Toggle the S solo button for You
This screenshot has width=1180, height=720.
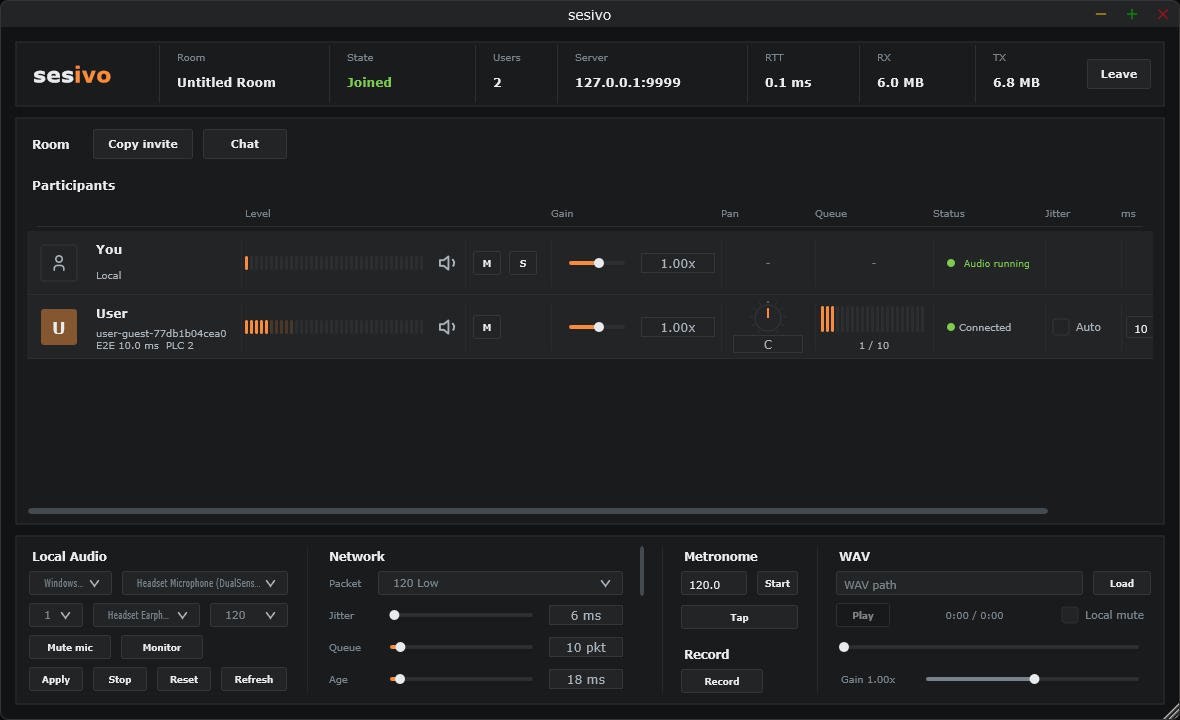pyautogui.click(x=523, y=263)
